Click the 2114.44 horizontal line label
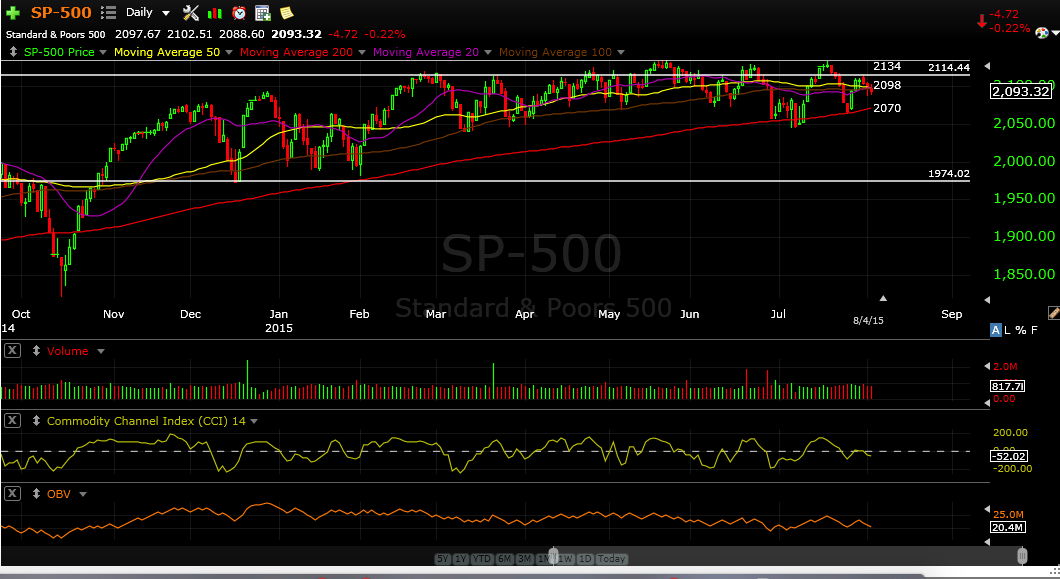Screen dimensions: 1060x579 (948, 67)
